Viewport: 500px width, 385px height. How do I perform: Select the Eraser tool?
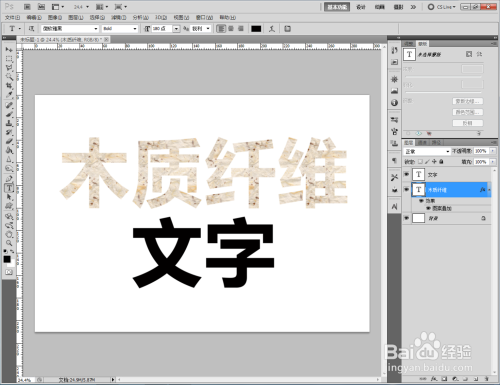point(9,141)
